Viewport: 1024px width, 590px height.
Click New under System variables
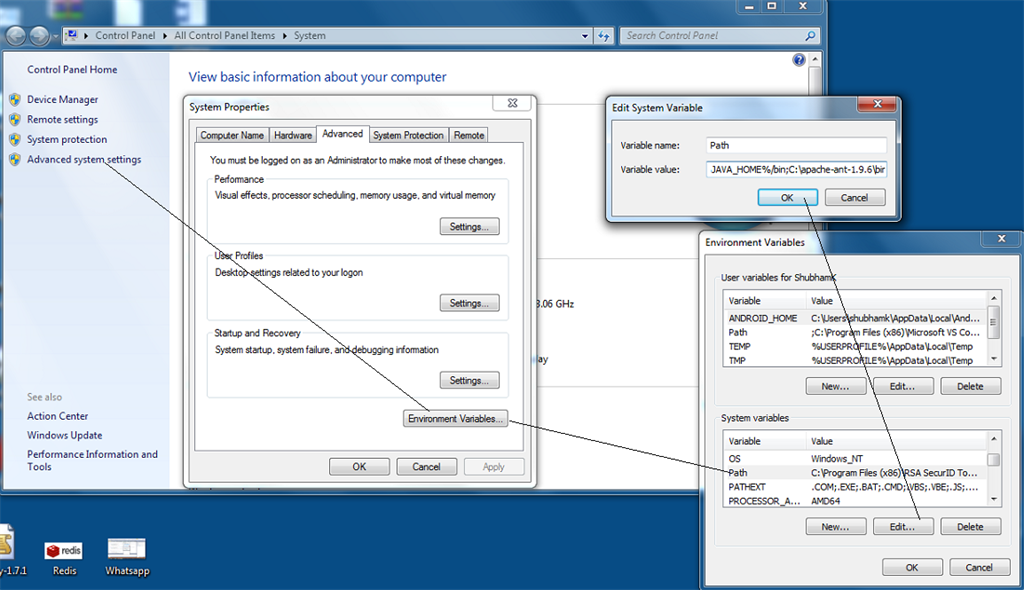click(835, 527)
